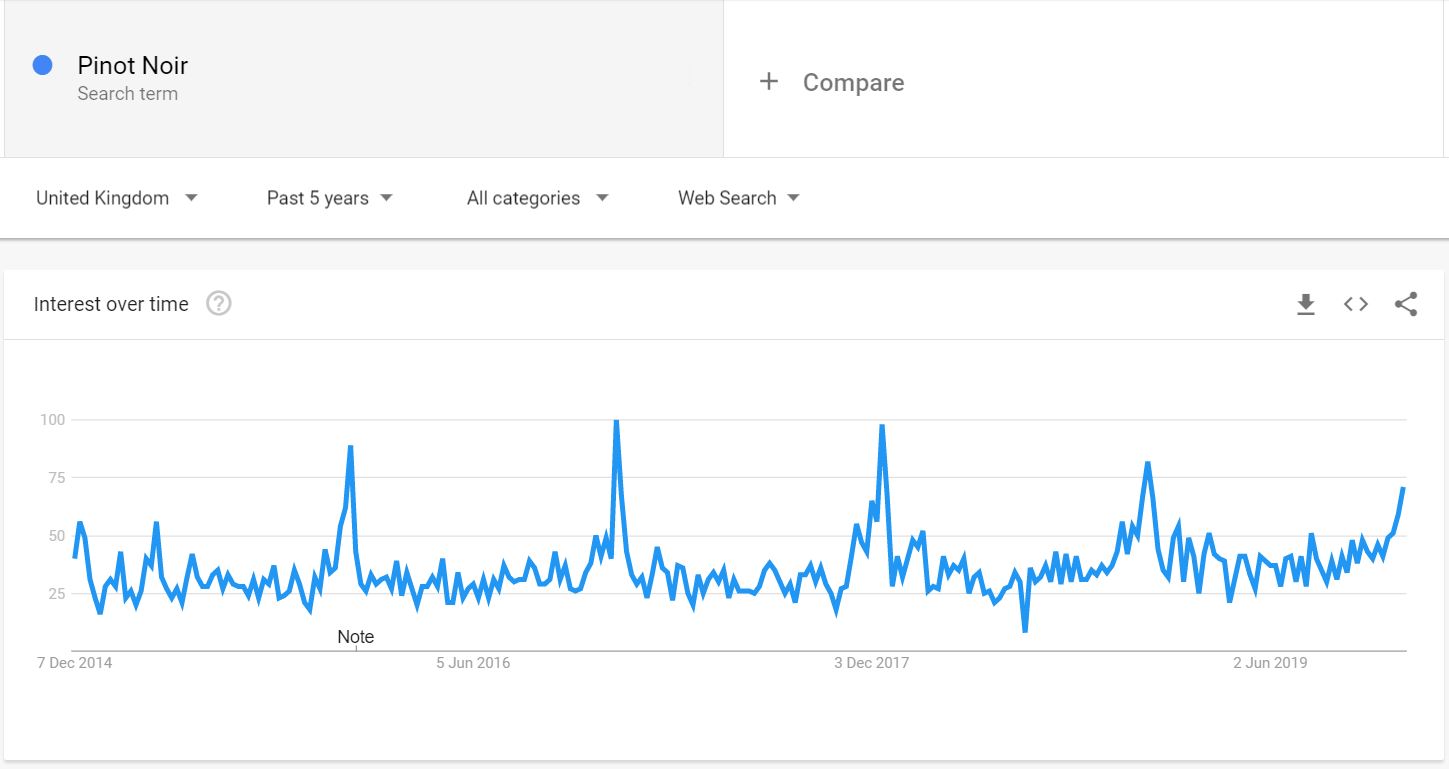Viewport: 1449px width, 769px height.
Task: Open the All categories dropdown
Action: [x=538, y=198]
